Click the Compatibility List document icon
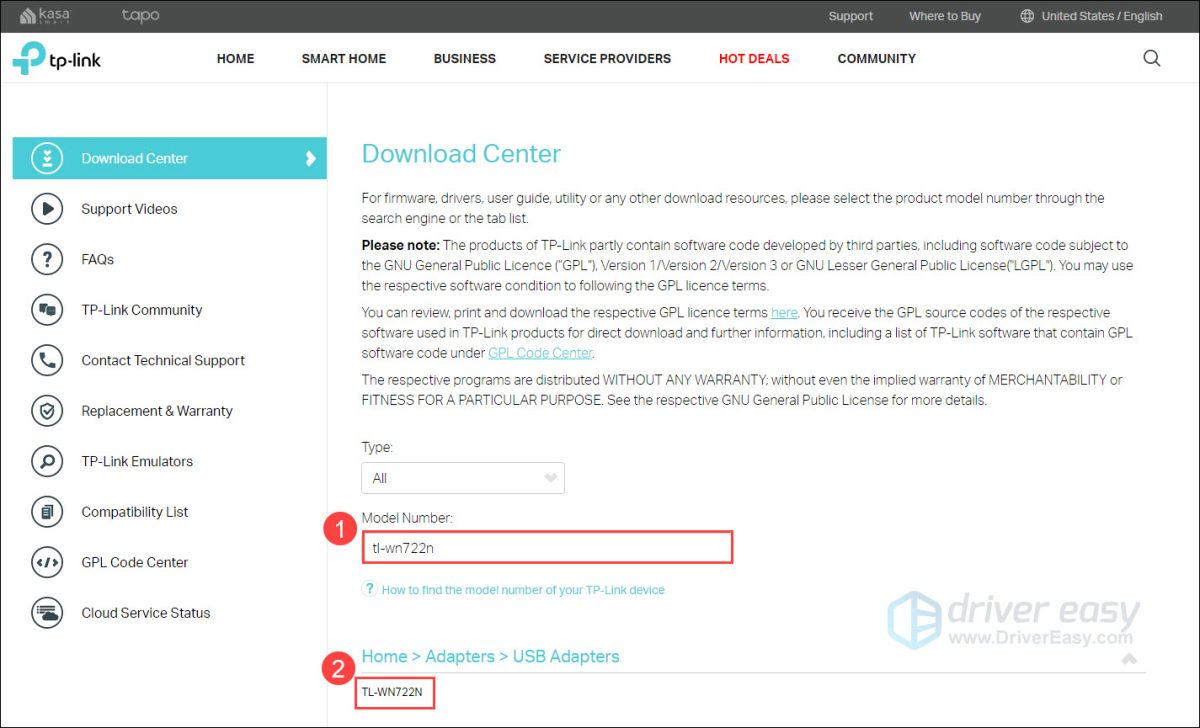Viewport: 1200px width, 728px height. [47, 512]
